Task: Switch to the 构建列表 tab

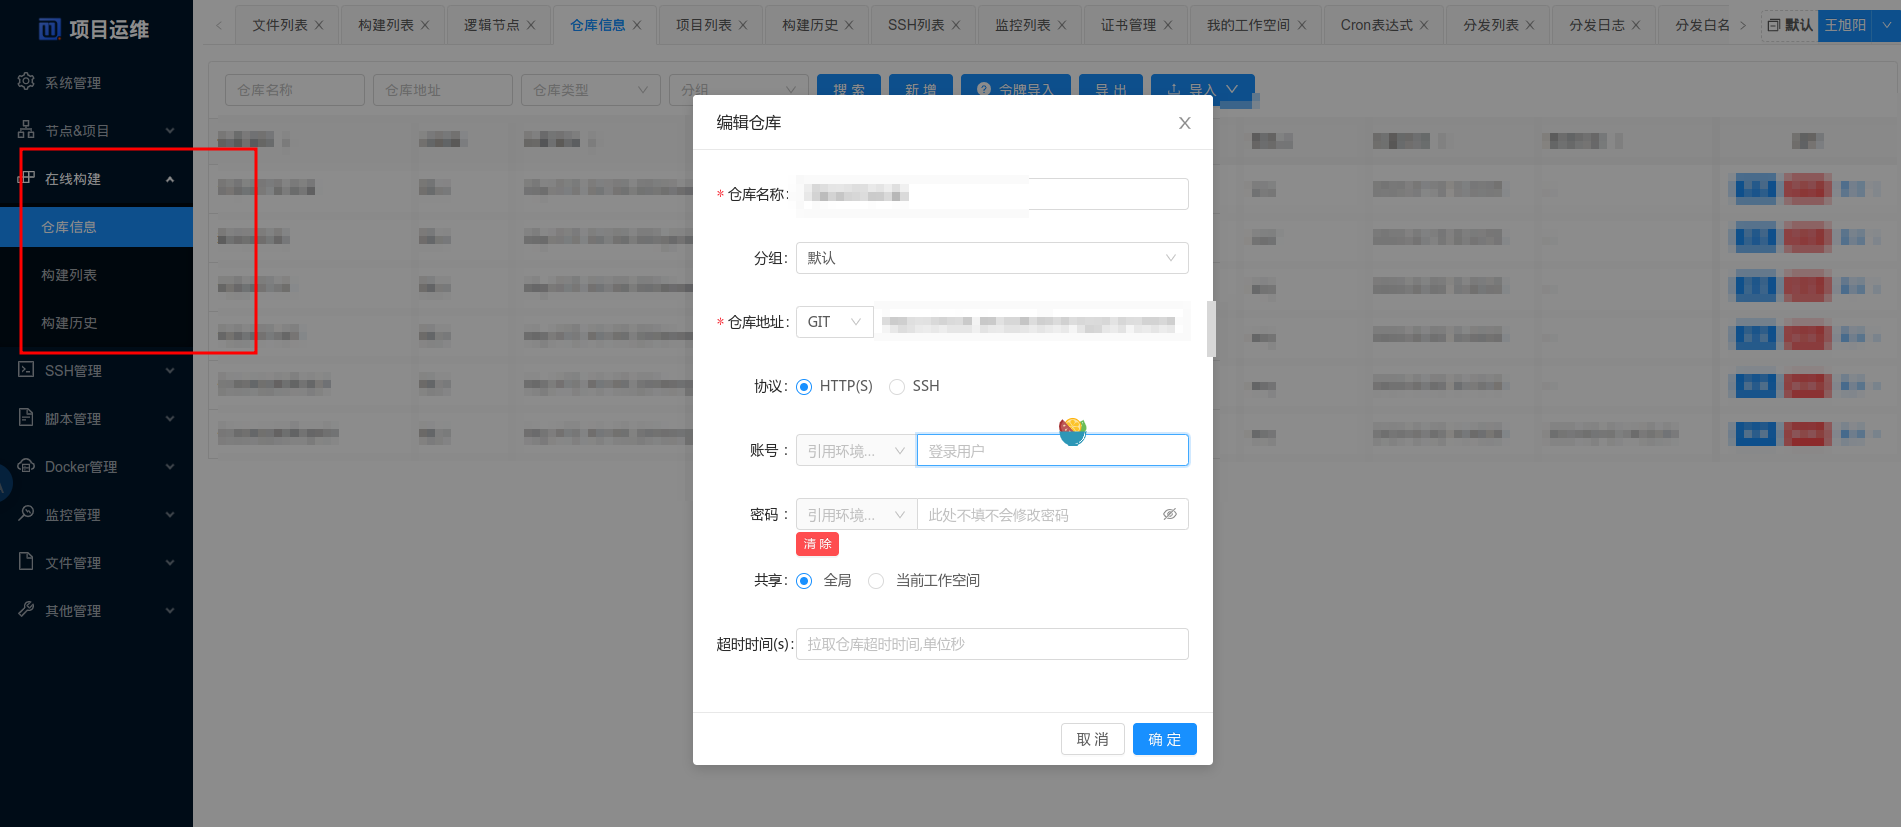Action: click(385, 25)
